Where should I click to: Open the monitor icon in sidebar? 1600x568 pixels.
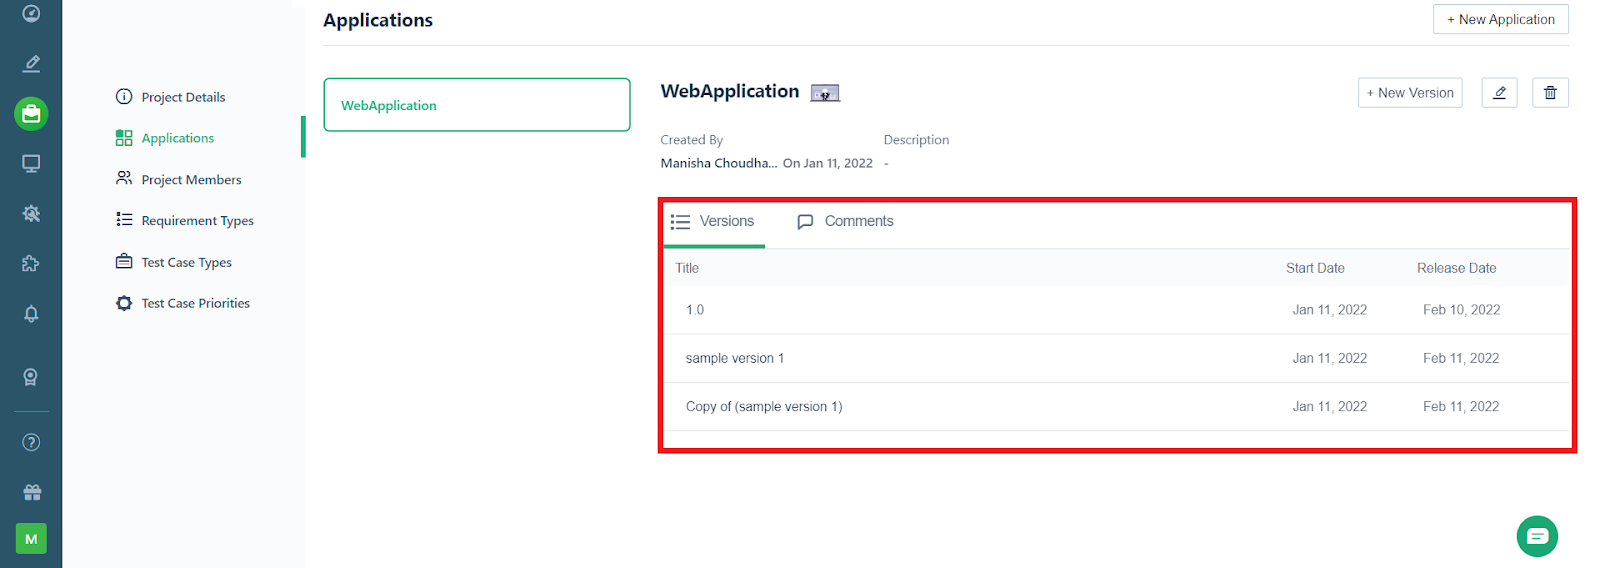(31, 164)
